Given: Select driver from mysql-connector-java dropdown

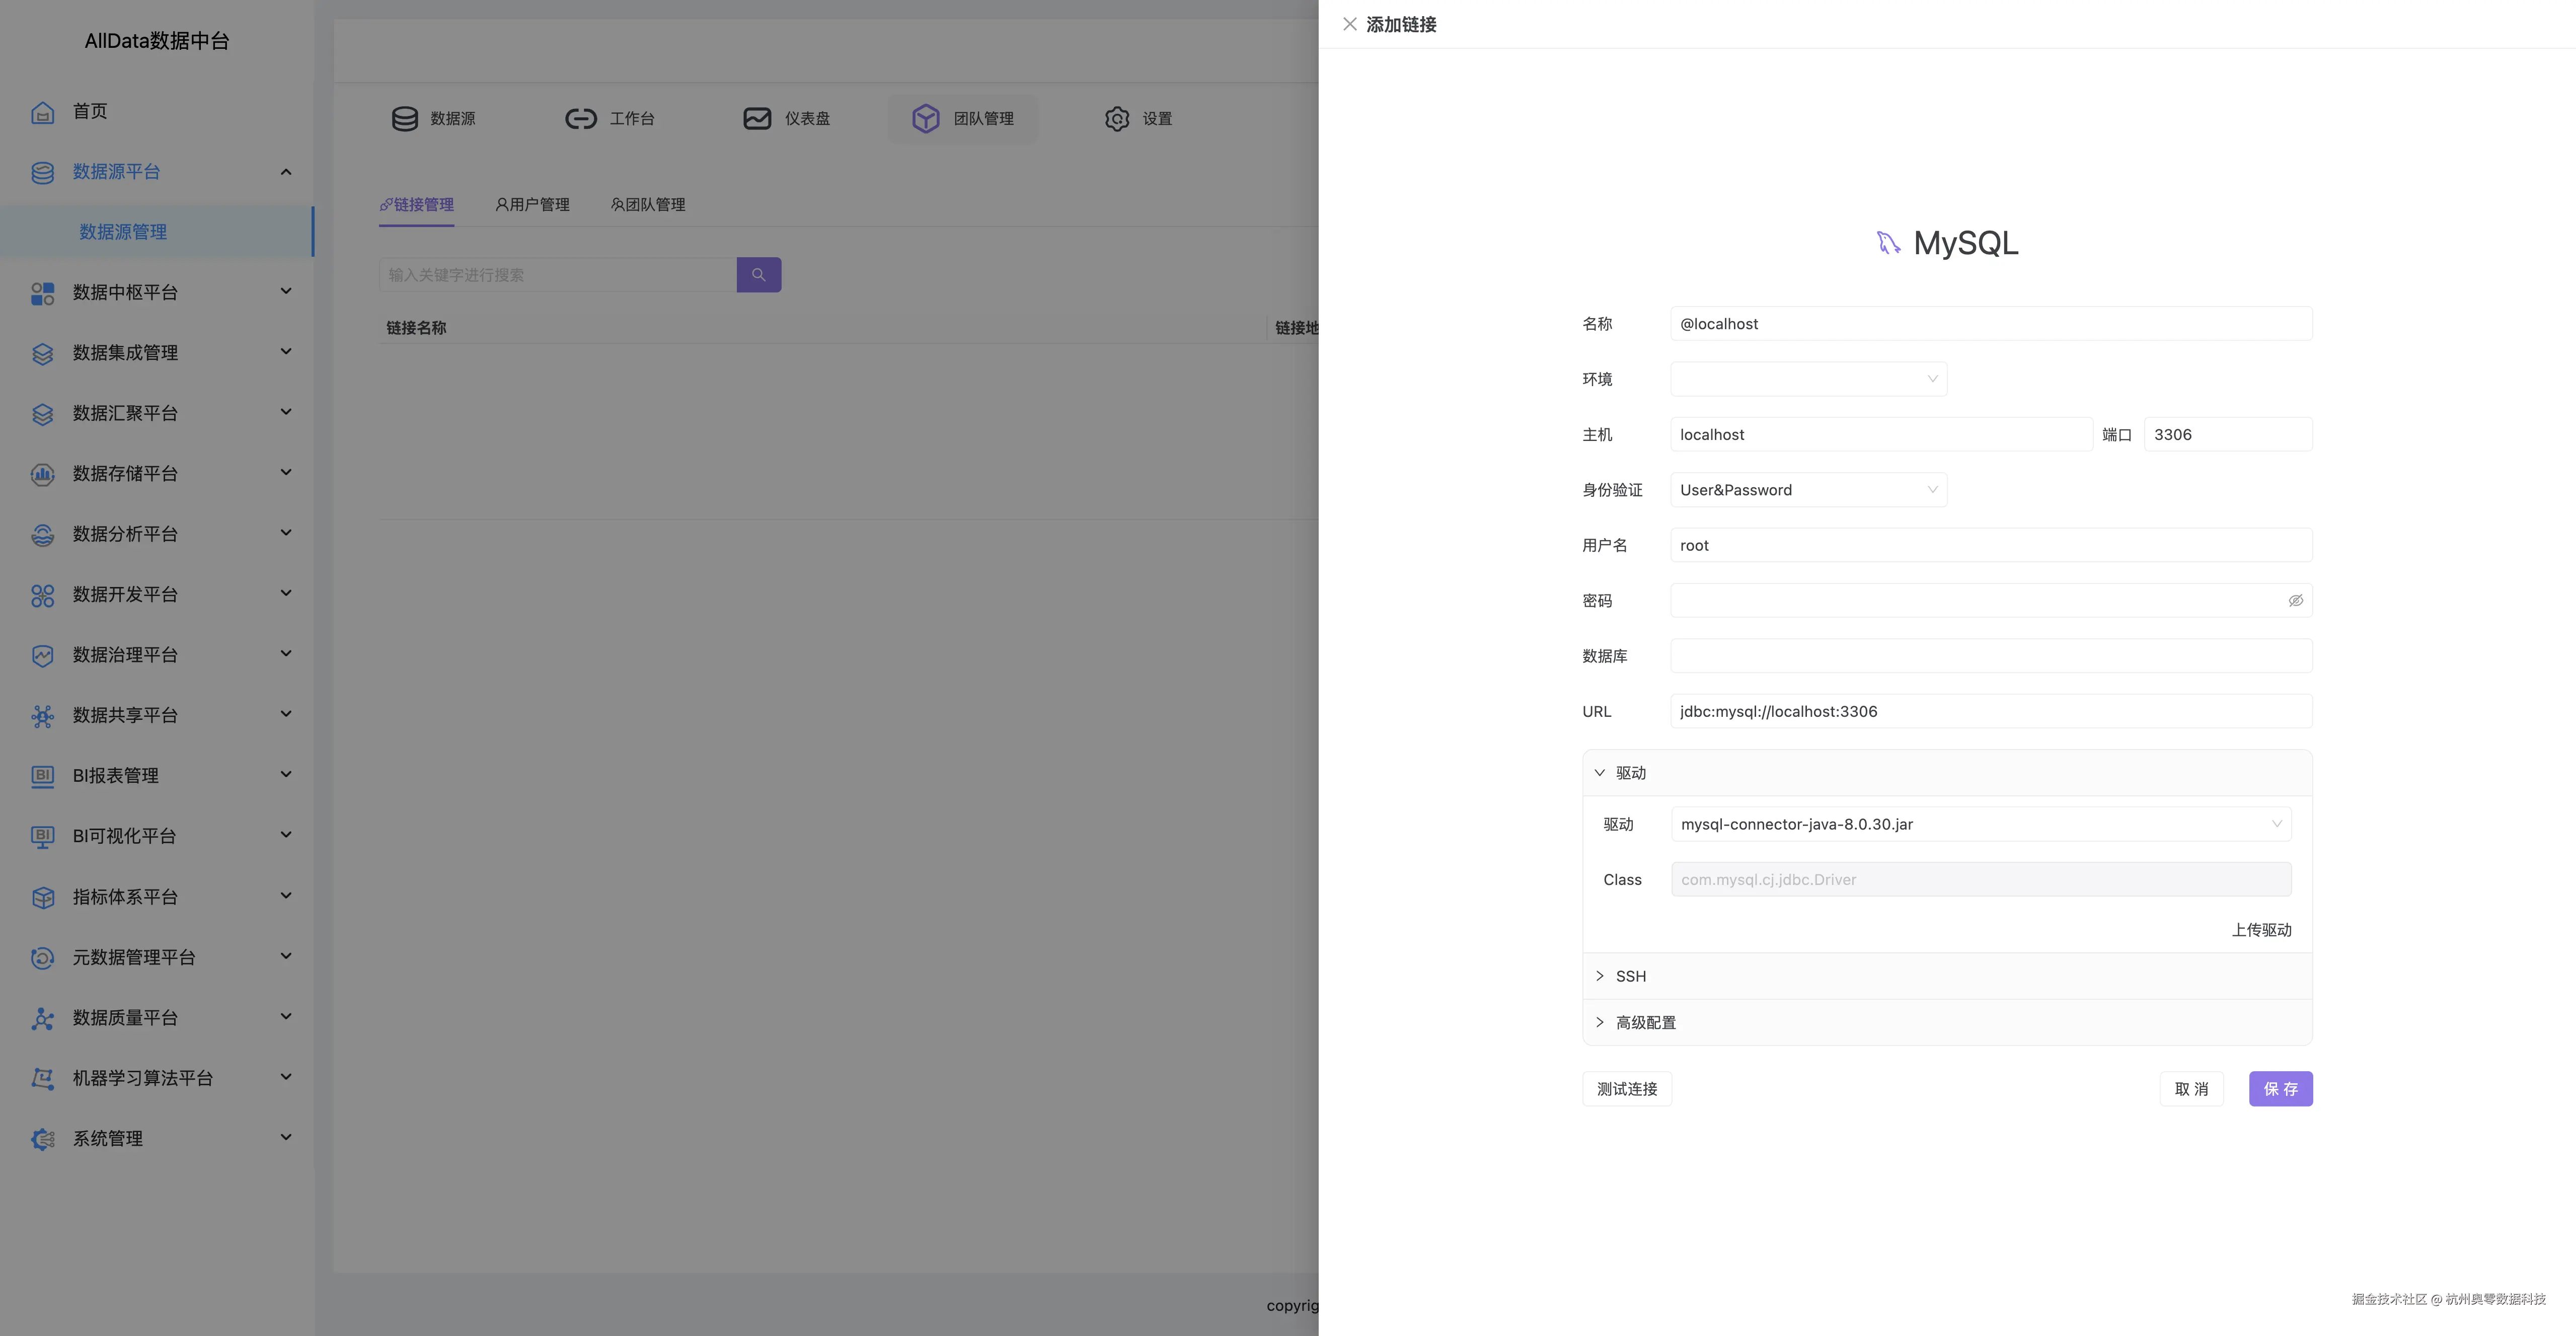Looking at the screenshot, I should (1980, 824).
